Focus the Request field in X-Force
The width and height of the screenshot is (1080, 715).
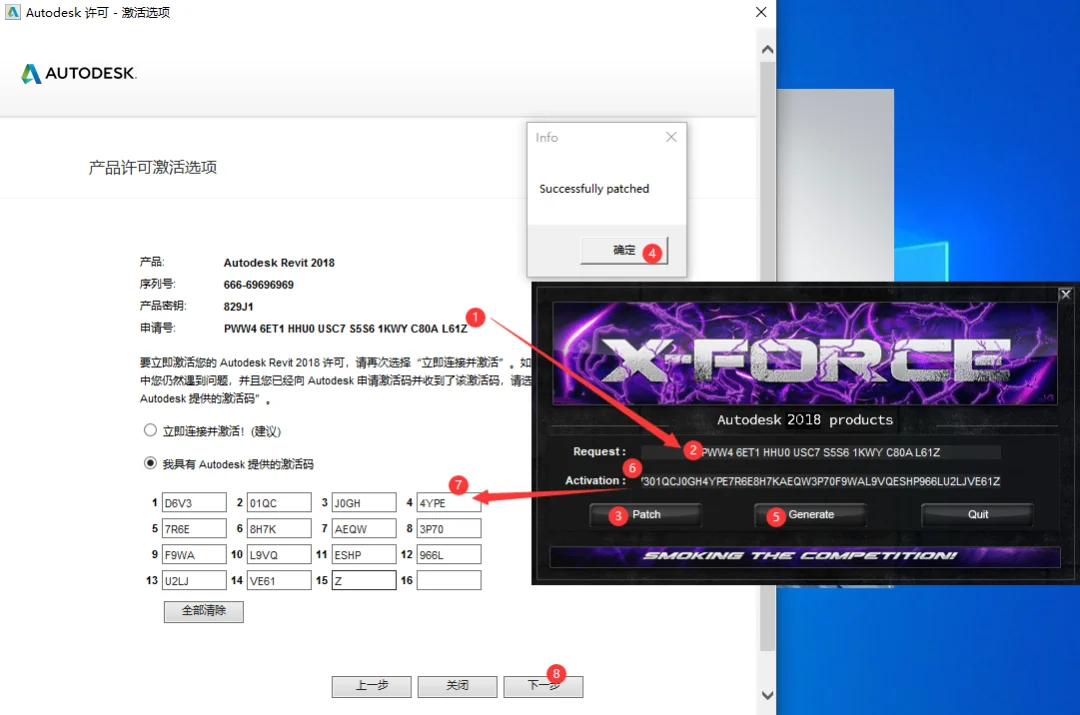821,452
